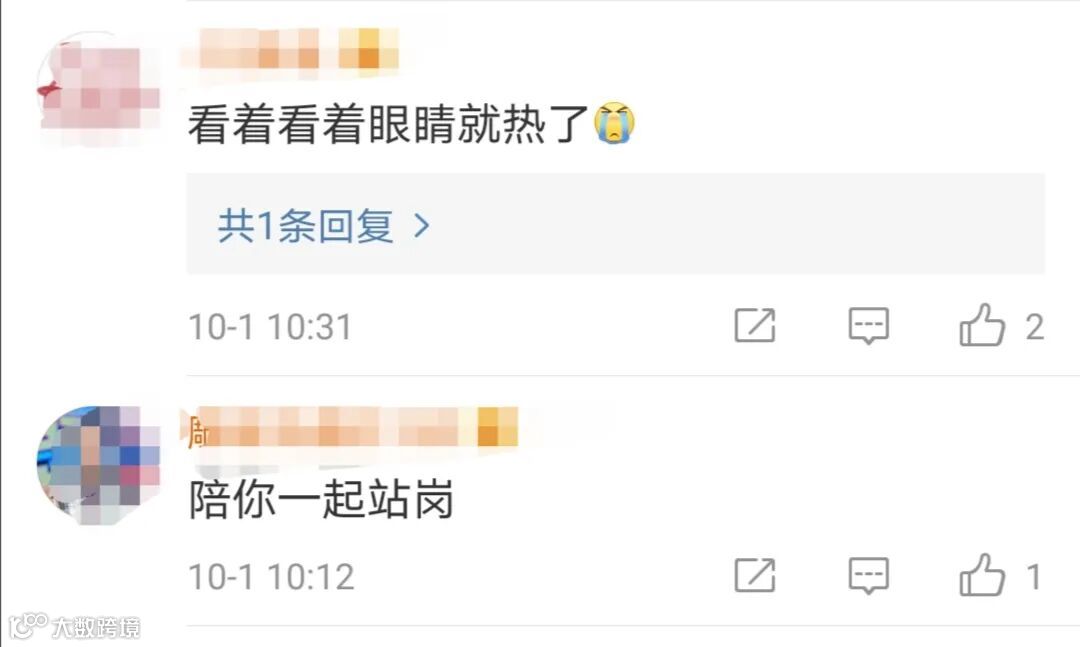This screenshot has height=647, width=1080.
Task: Share the 10:31 comment with repost icon
Action: (755, 325)
